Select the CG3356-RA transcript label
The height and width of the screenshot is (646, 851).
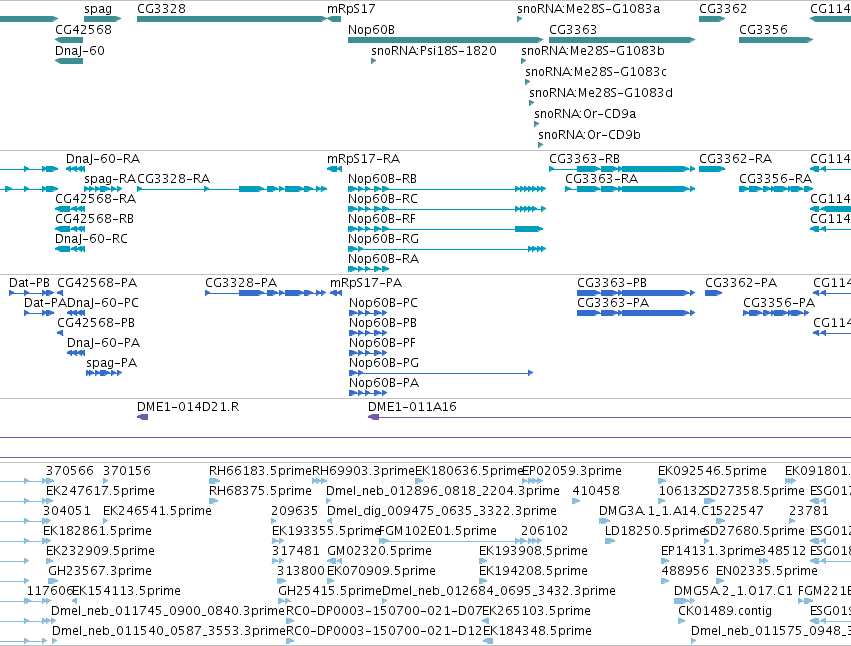click(776, 179)
